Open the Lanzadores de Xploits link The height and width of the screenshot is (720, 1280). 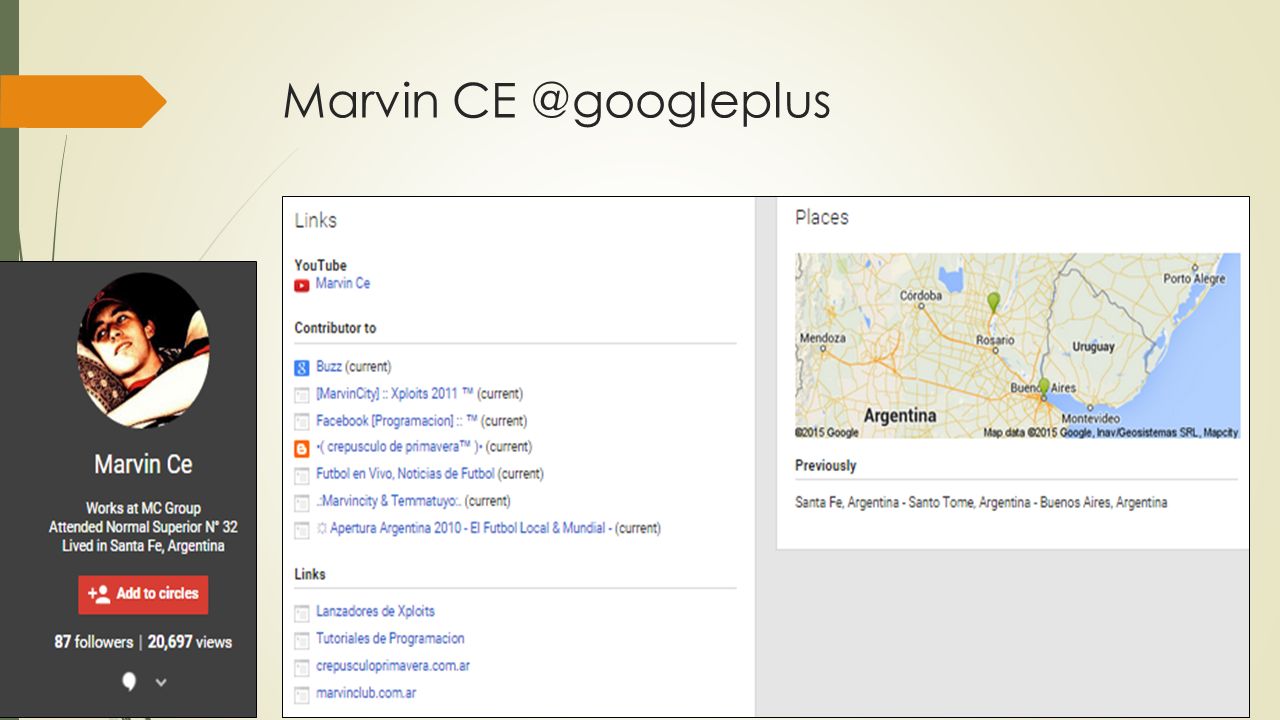coord(375,611)
